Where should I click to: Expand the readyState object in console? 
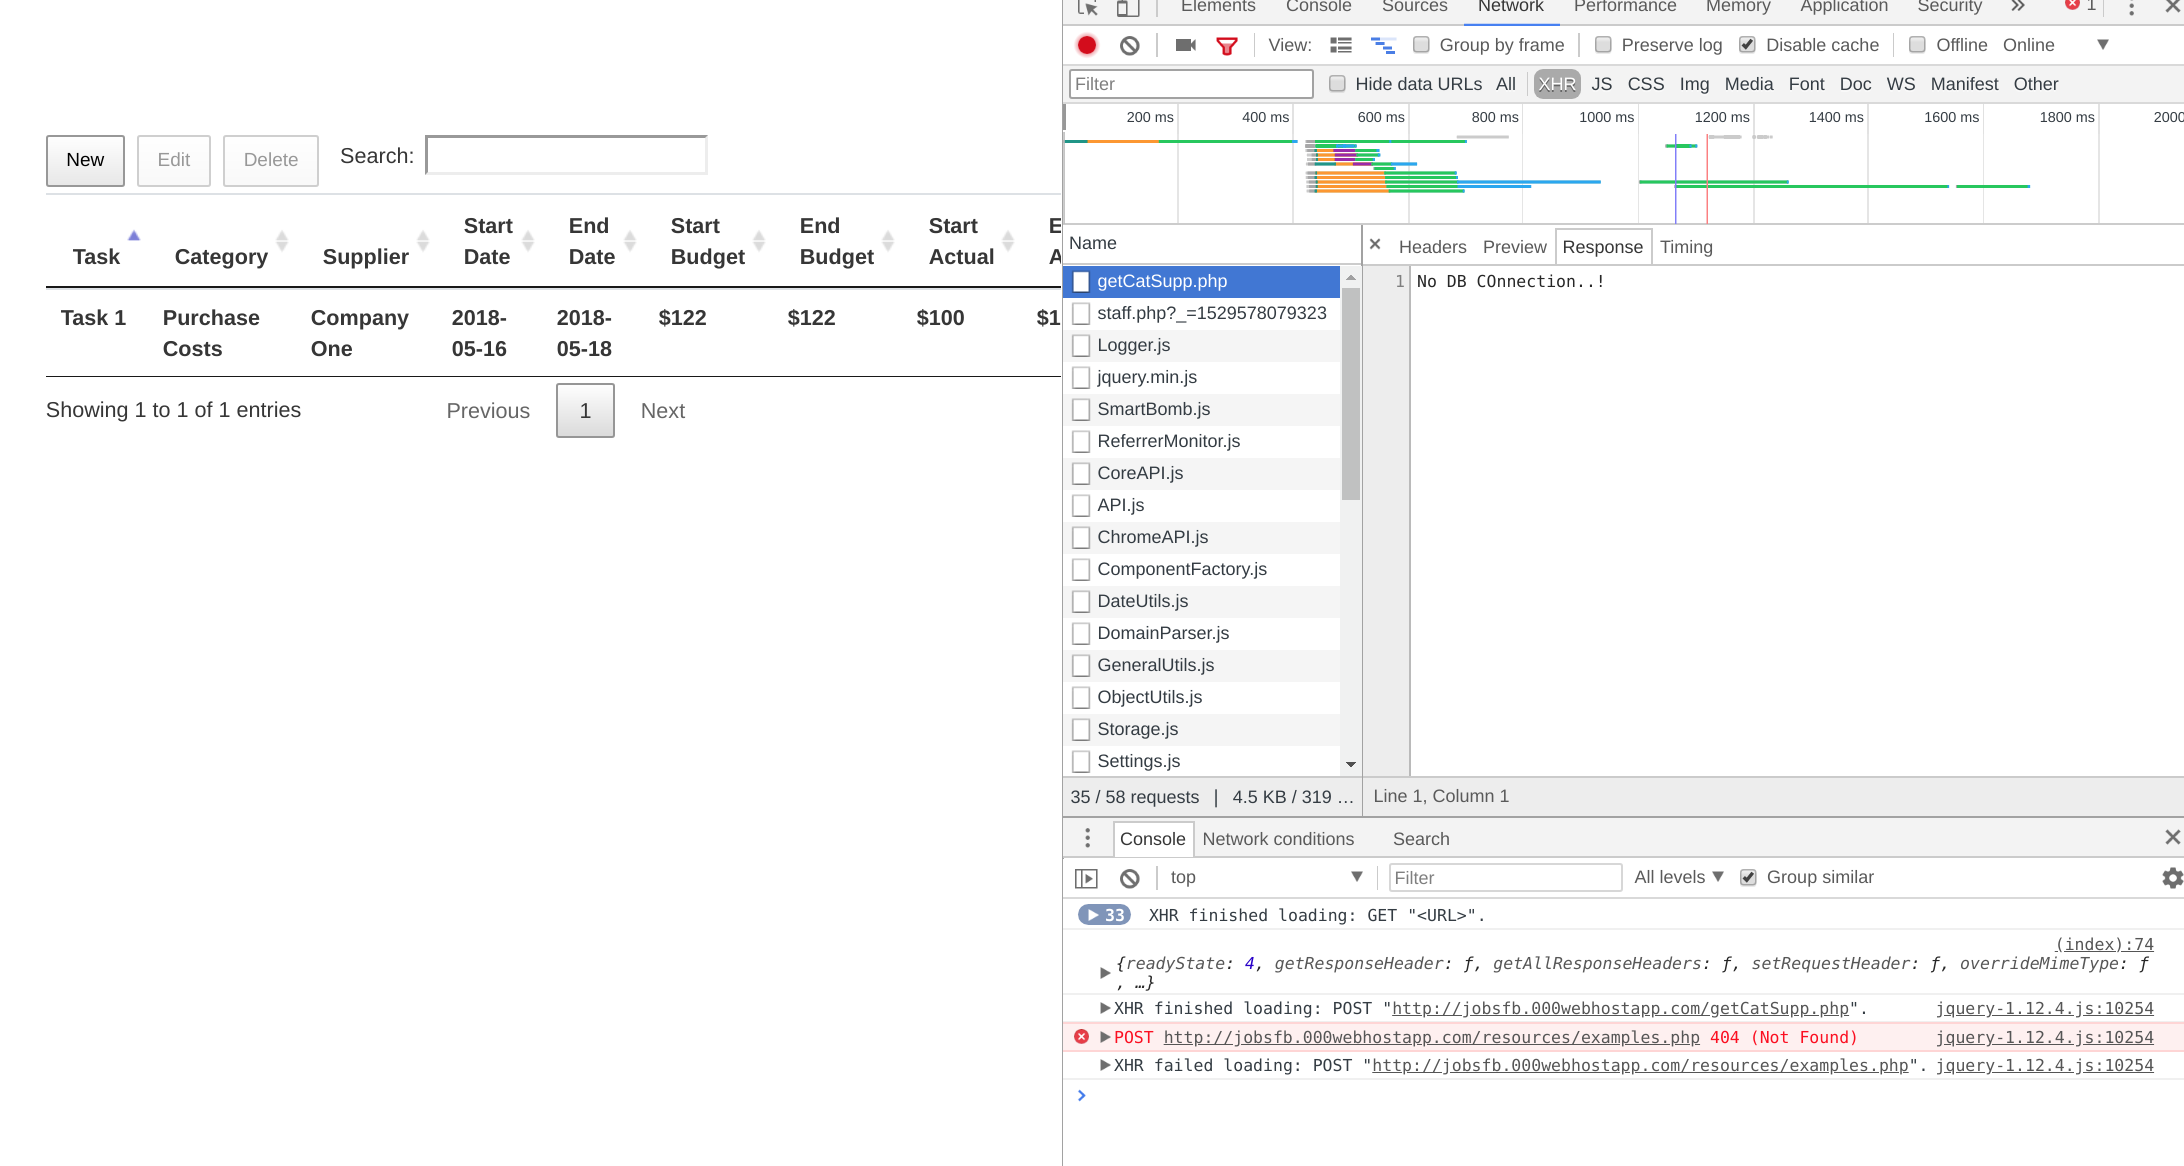(x=1105, y=972)
